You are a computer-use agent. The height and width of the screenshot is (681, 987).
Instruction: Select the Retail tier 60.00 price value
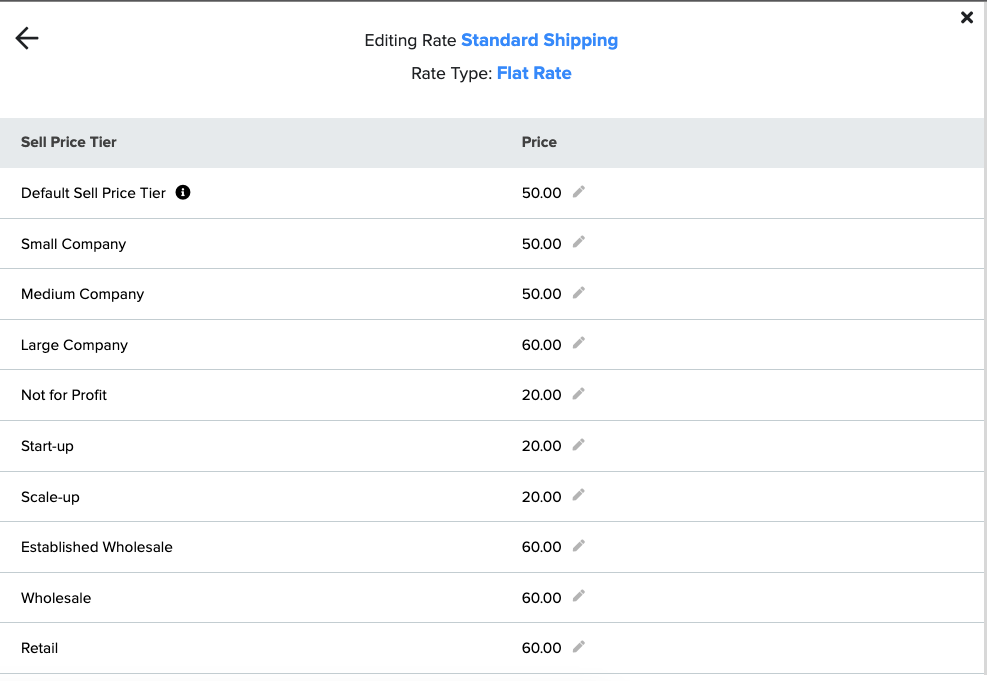tap(541, 648)
